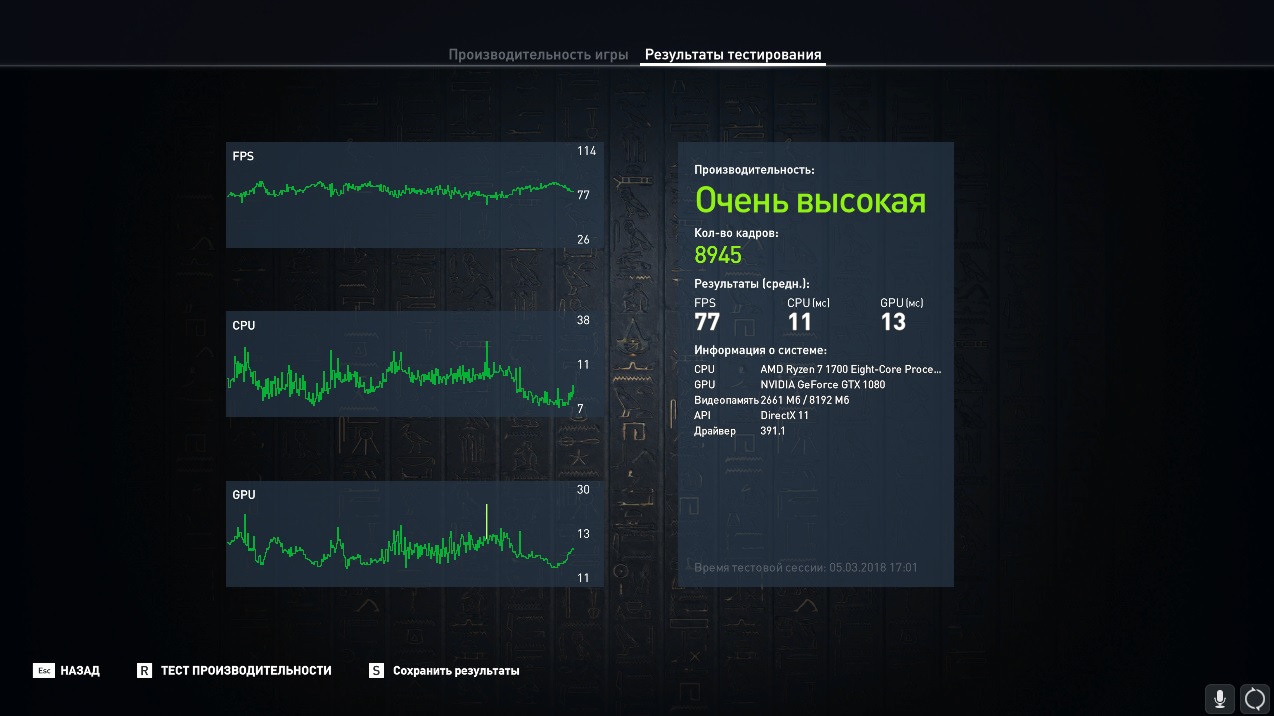Click Результаты (средн.): label

click(752, 284)
